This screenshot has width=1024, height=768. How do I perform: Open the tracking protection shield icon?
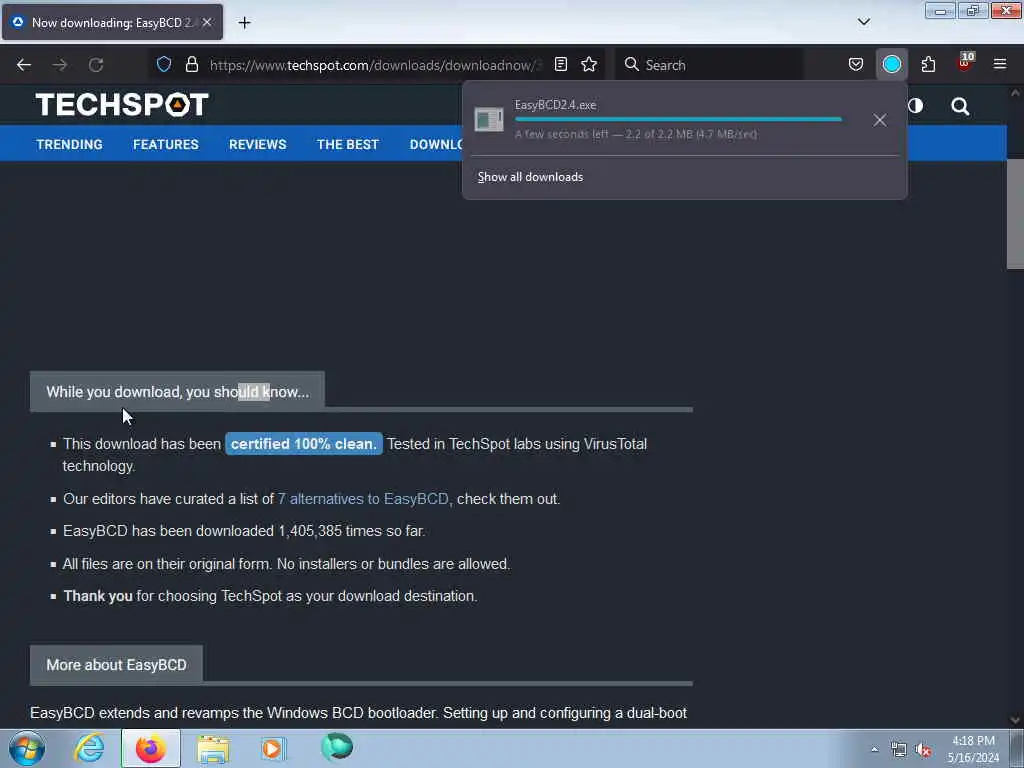point(164,64)
